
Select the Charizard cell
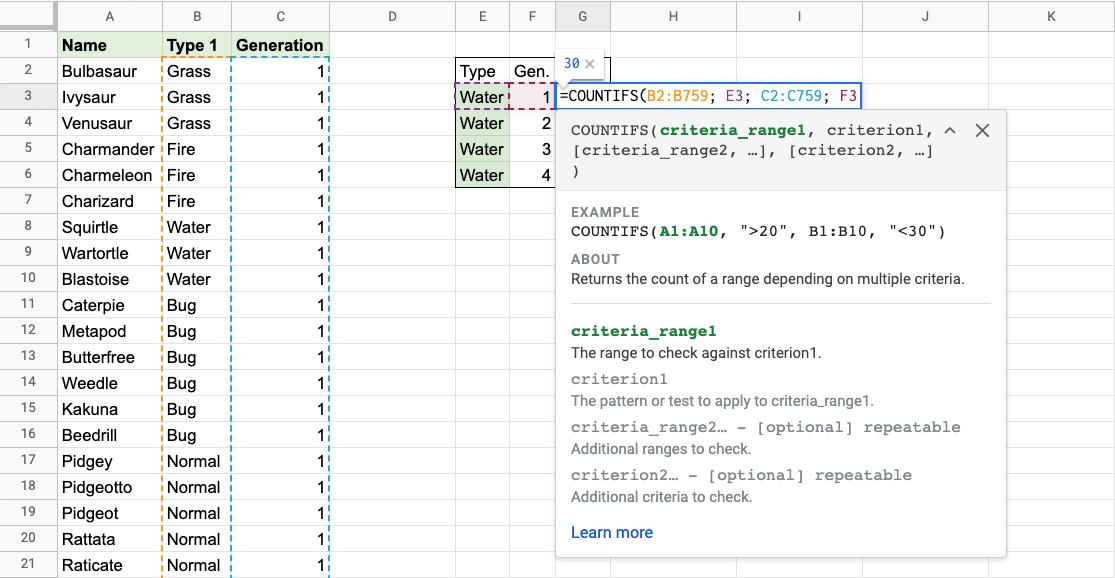pyautogui.click(x=109, y=201)
